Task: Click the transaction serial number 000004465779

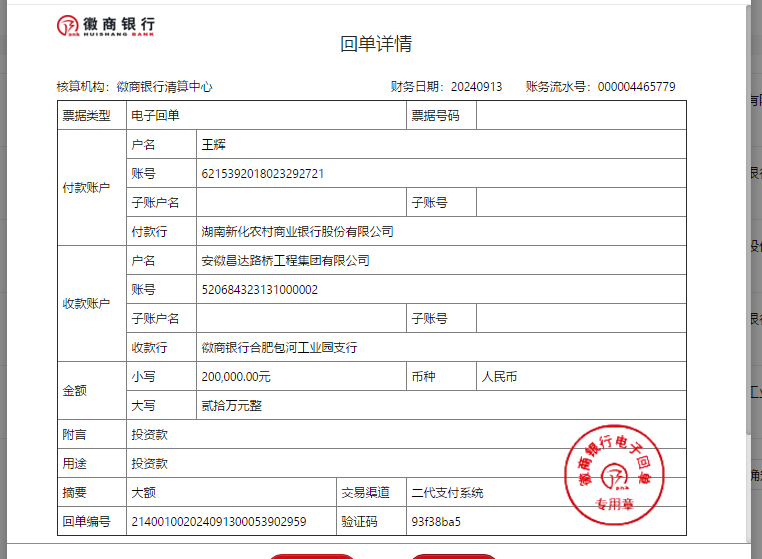Action: click(636, 87)
